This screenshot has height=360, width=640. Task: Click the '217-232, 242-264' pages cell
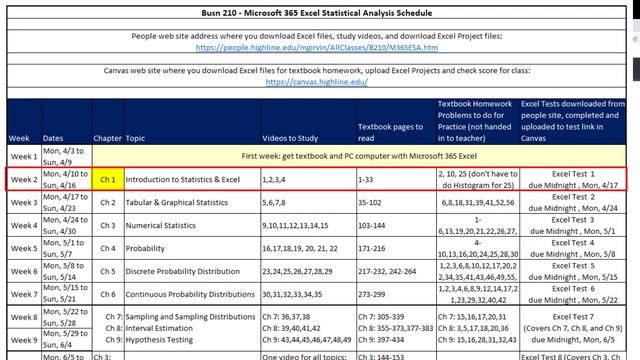point(396,271)
